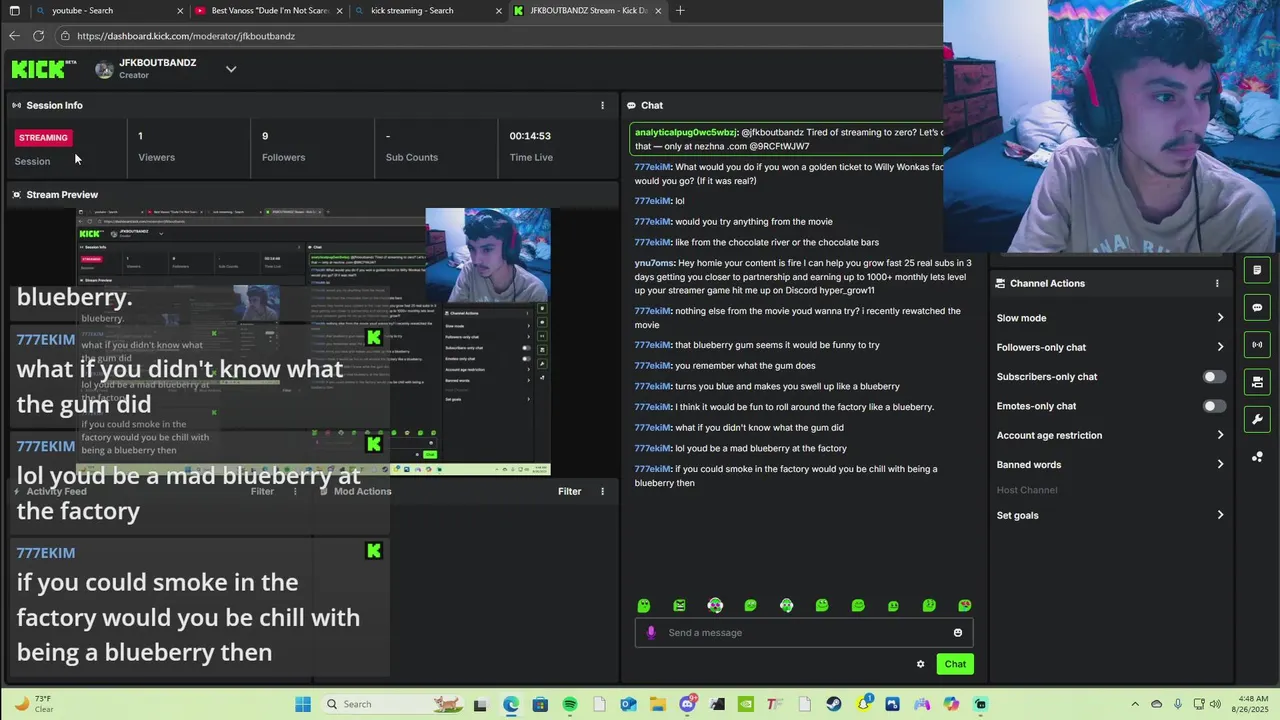Click the Mod Actions Filter button
The image size is (1280, 720).
pyautogui.click(x=569, y=491)
